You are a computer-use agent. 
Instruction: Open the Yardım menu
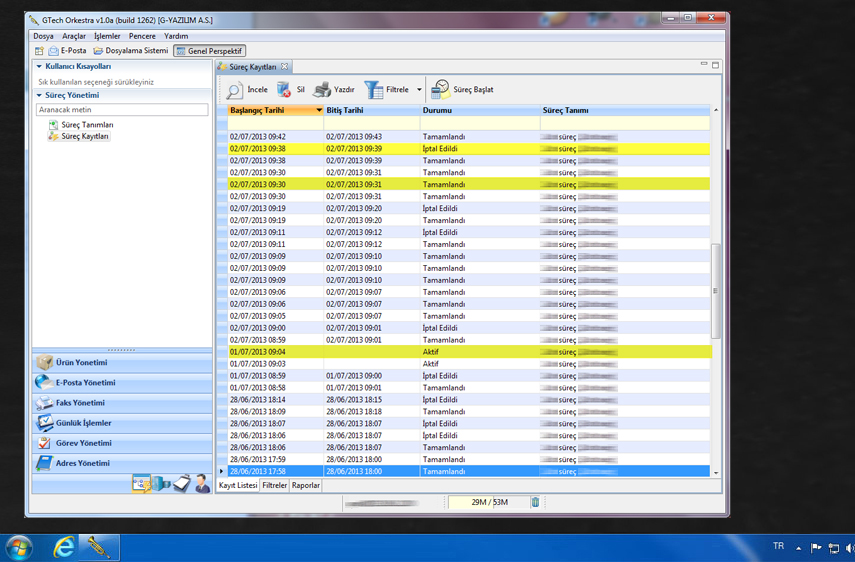tap(176, 36)
